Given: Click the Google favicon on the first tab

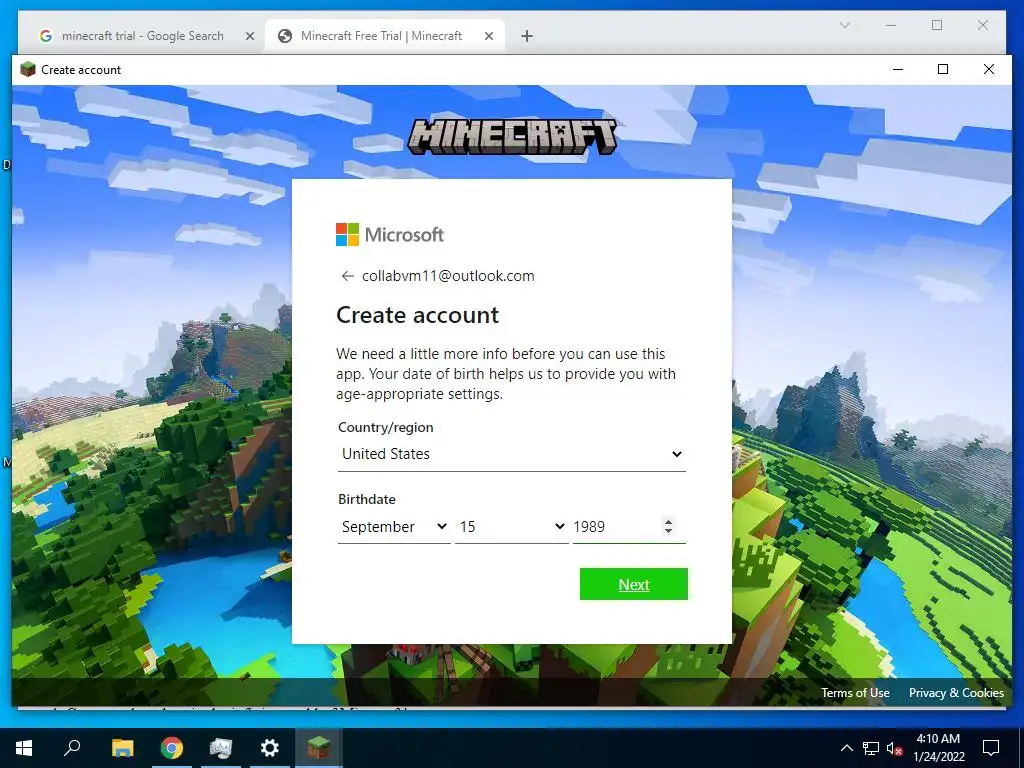Looking at the screenshot, I should click(x=46, y=36).
